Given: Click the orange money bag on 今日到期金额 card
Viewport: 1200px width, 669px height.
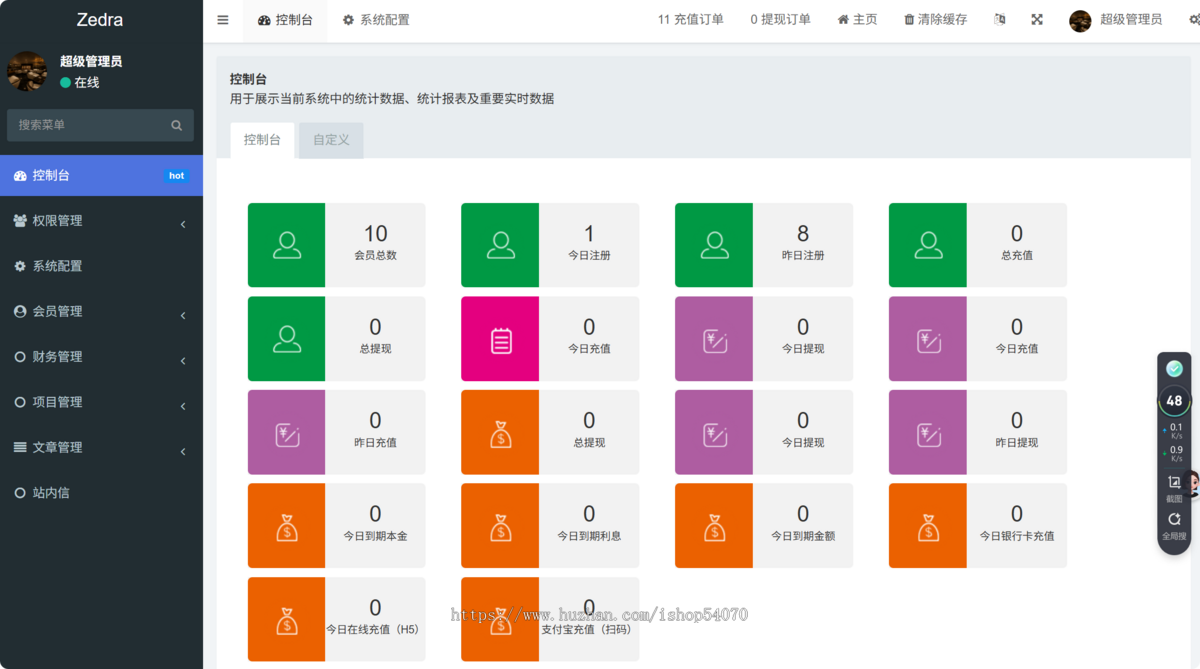Looking at the screenshot, I should (715, 527).
